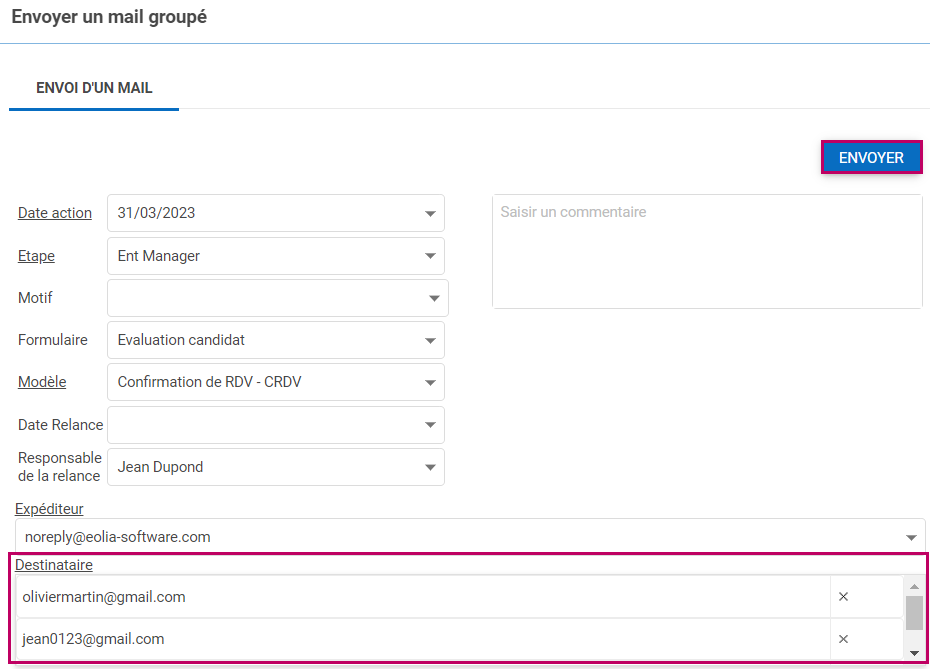
Task: Open the empty Motif dropdown
Action: (x=434, y=298)
